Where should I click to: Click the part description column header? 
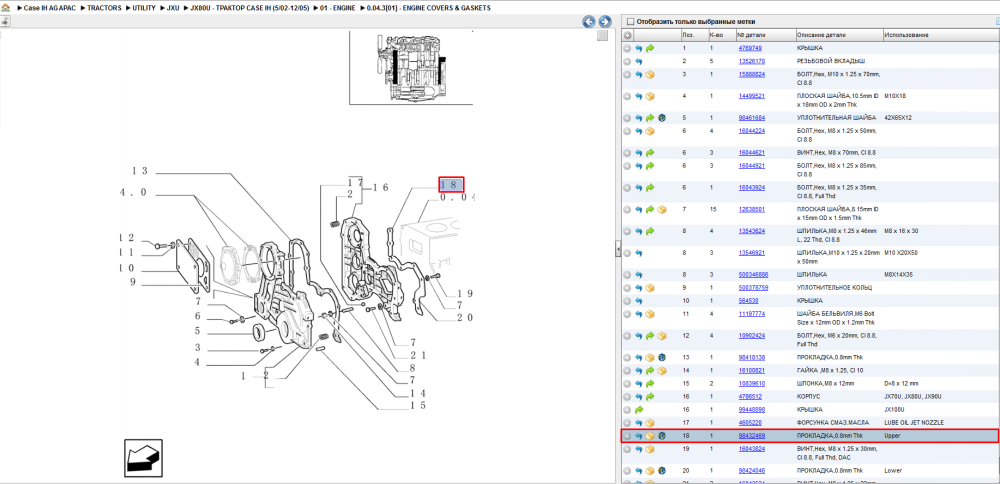point(839,35)
